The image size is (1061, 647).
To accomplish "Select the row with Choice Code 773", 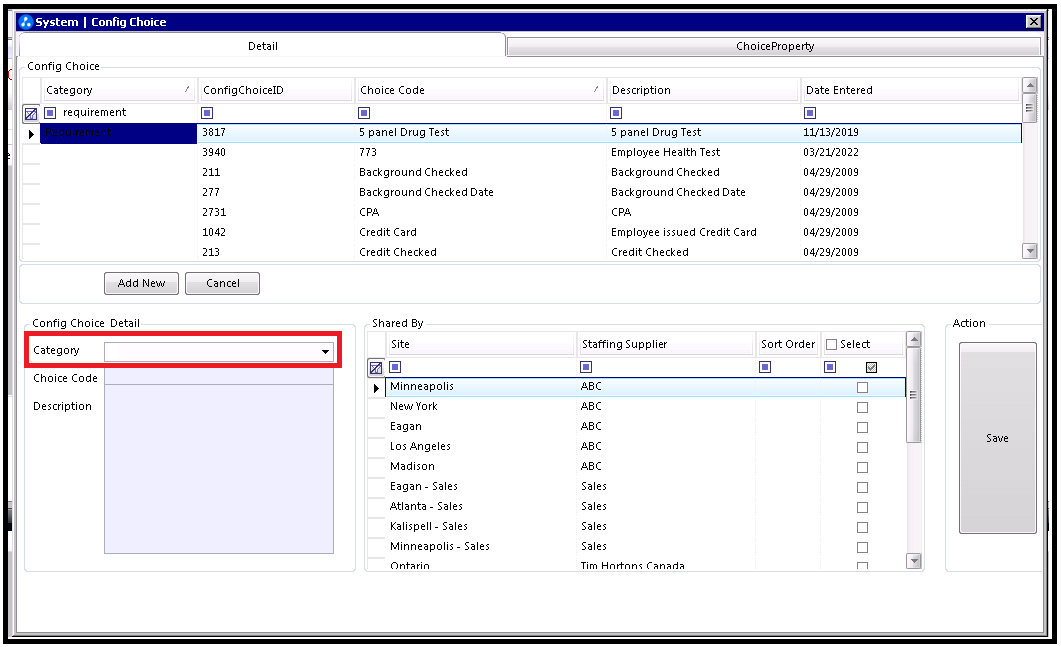I will click(530, 152).
